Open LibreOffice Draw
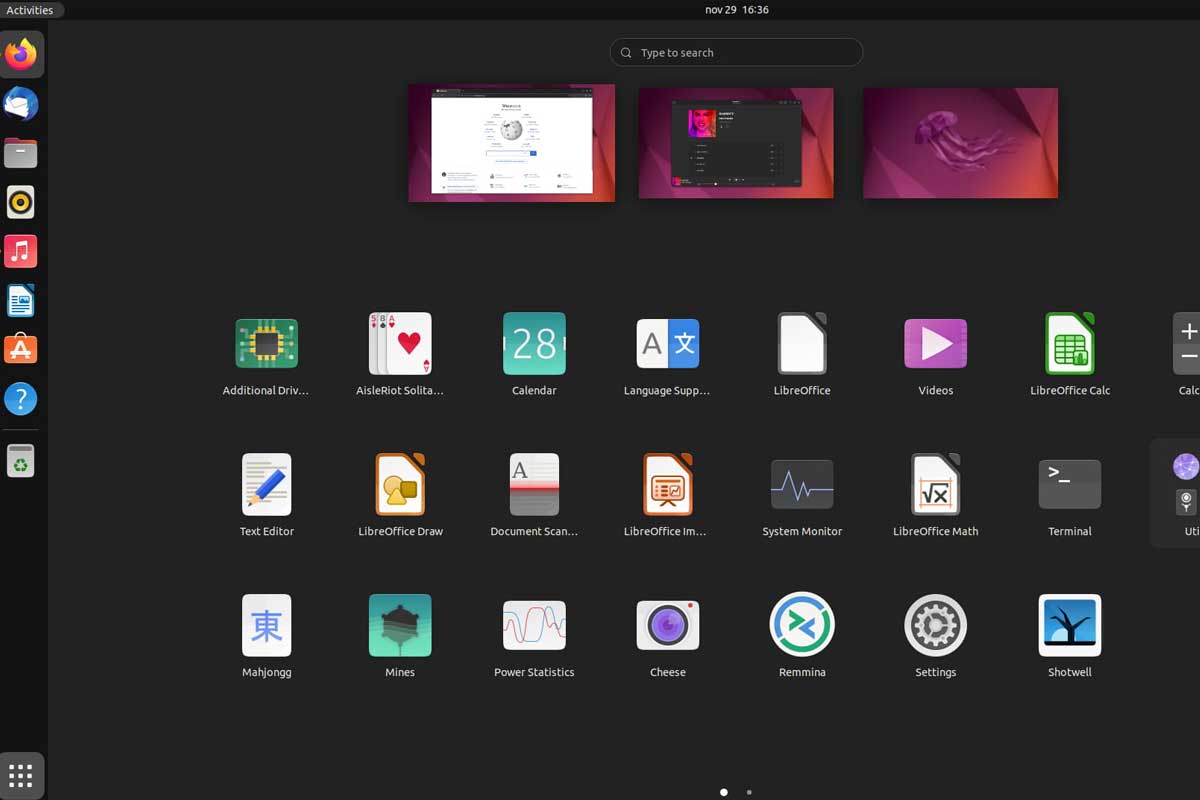Image resolution: width=1200 pixels, height=800 pixels. 400,484
